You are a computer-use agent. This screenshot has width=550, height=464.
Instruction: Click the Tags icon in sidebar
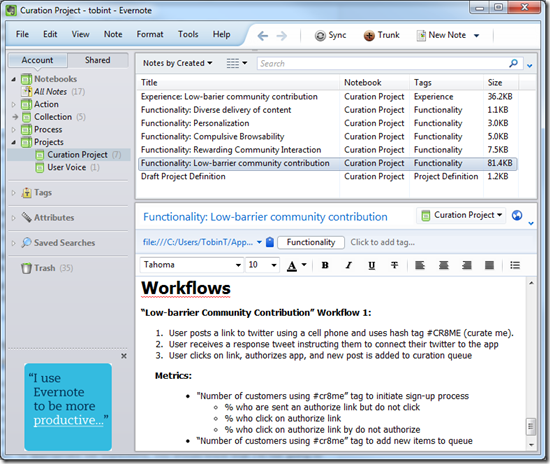[26, 193]
